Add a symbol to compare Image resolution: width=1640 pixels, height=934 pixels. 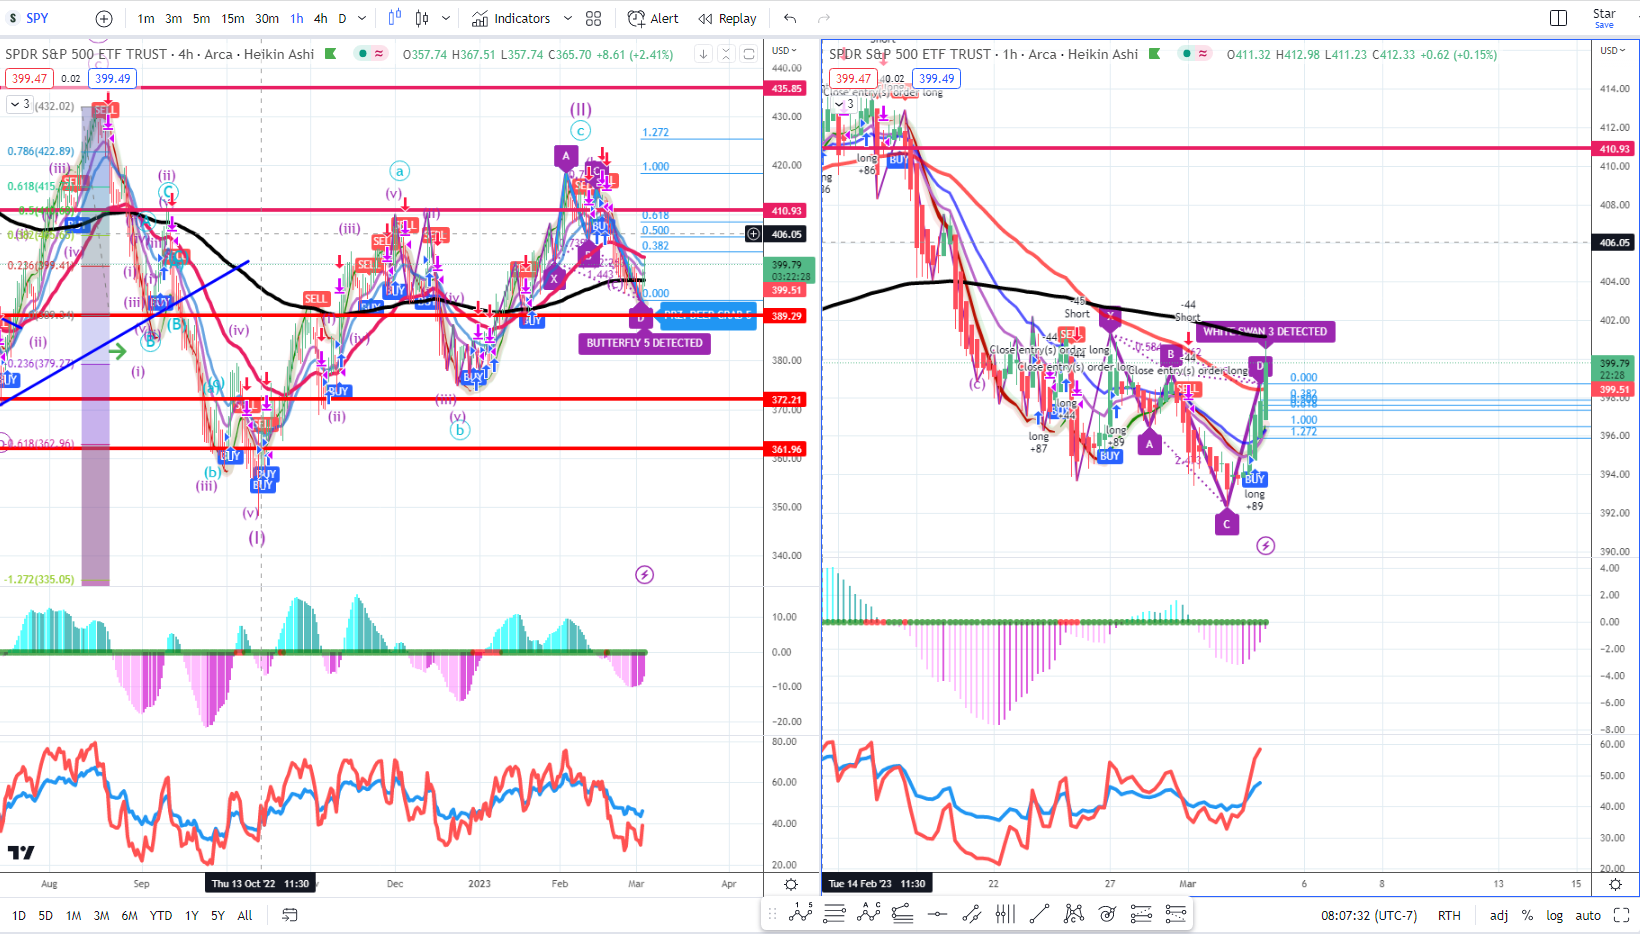coord(104,18)
